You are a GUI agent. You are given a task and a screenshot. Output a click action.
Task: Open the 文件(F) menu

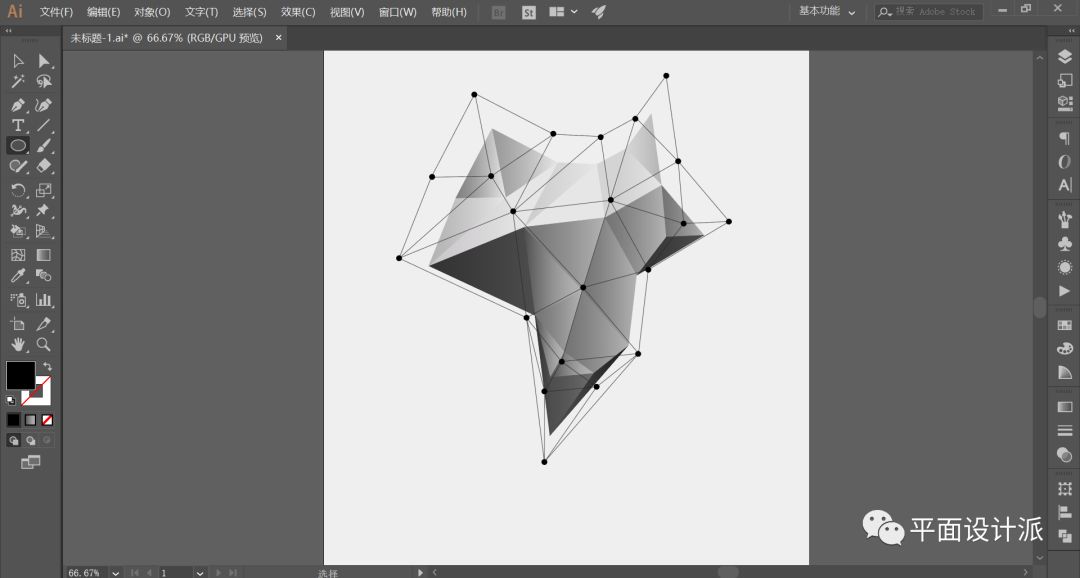tap(56, 12)
